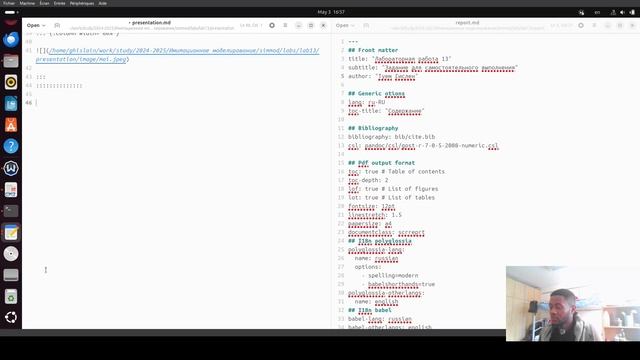Click the 'author:' line in report.md
640x360 pixels.
click(x=383, y=76)
